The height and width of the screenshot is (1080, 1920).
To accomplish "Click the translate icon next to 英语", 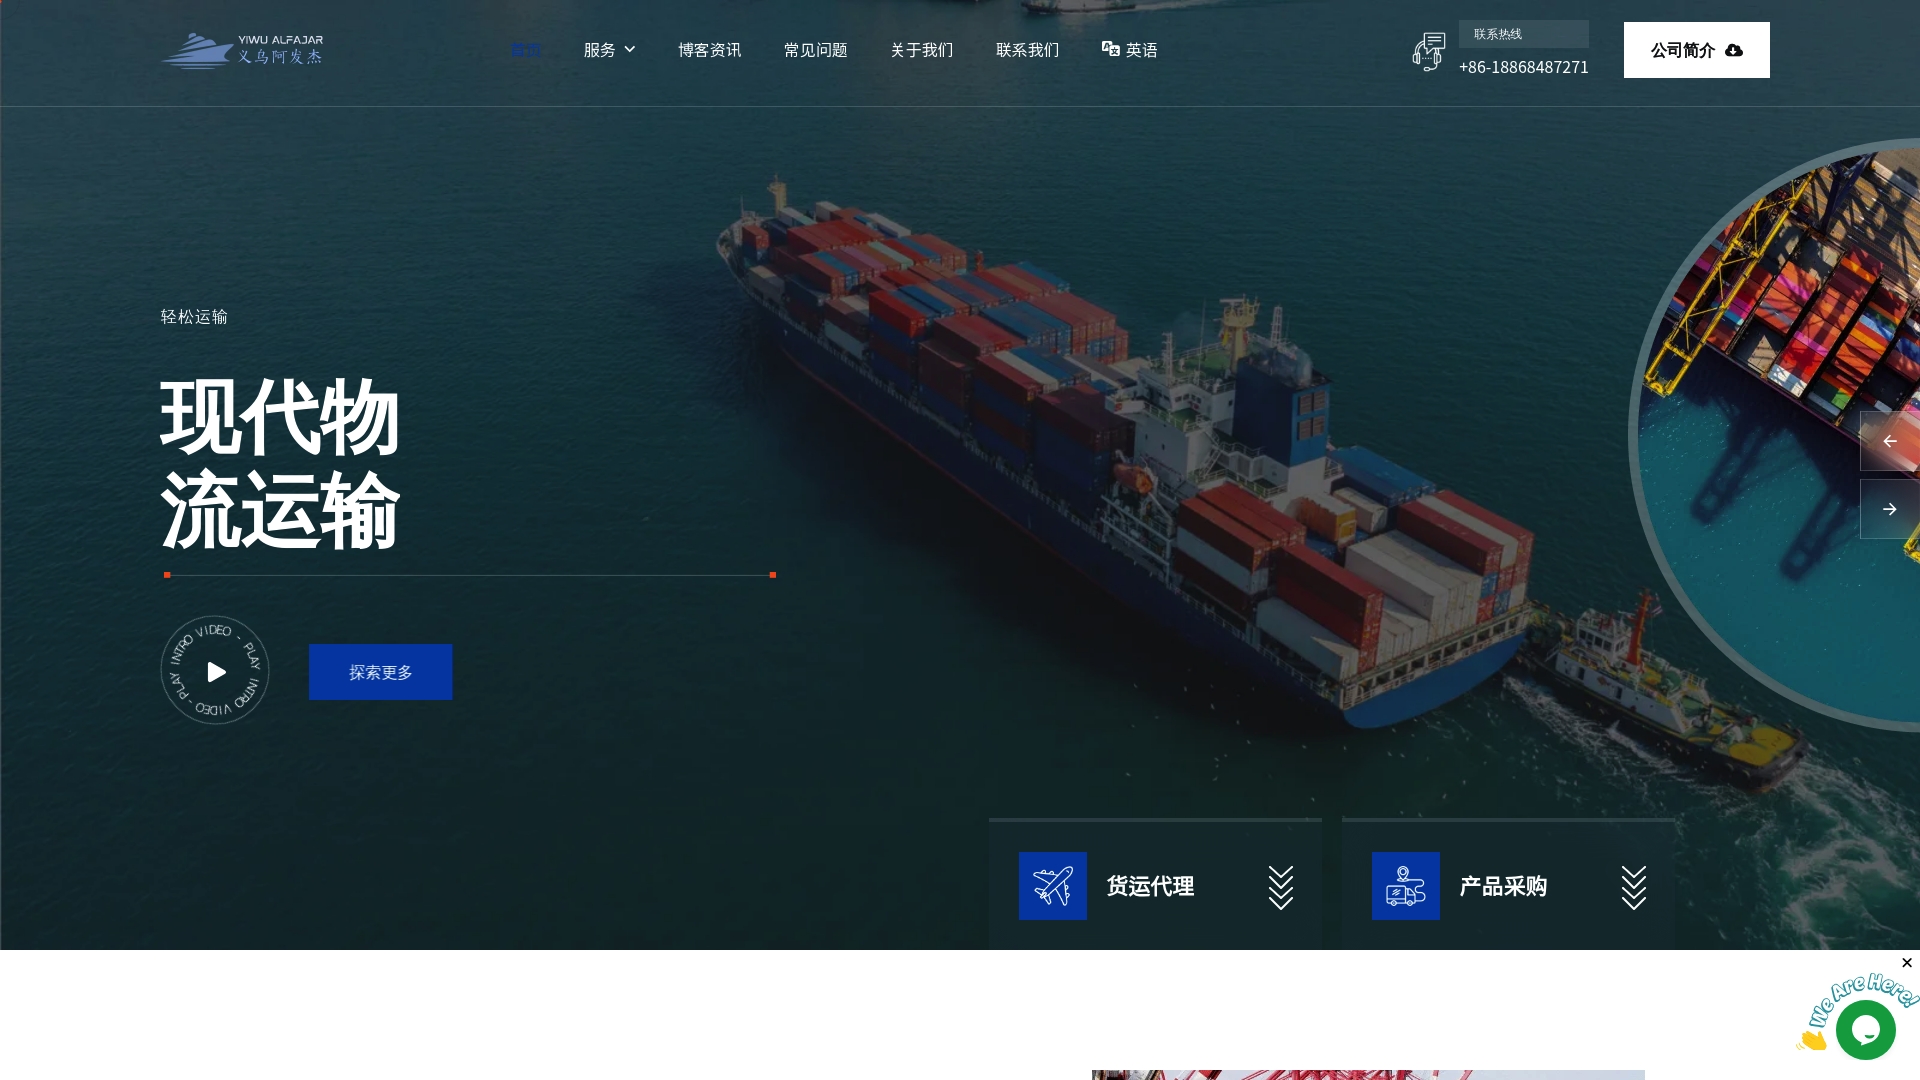I will (x=1108, y=48).
